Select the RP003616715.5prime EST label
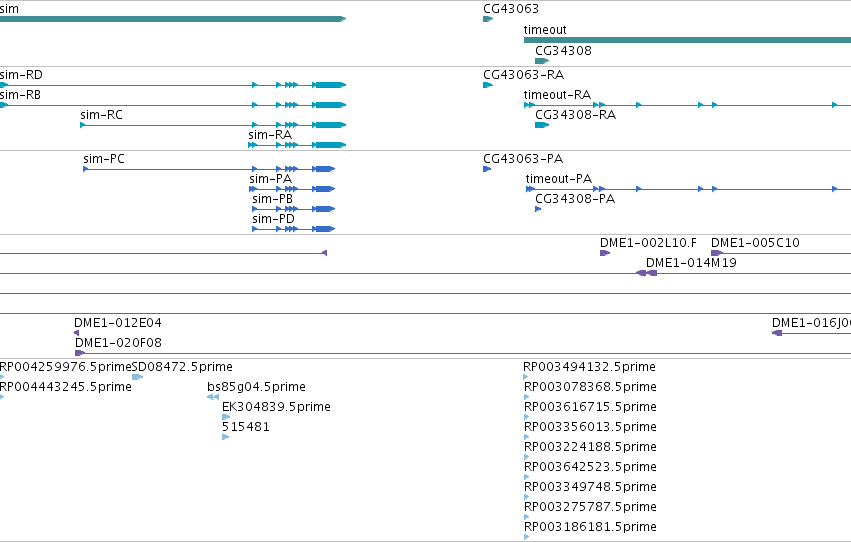Image resolution: width=851 pixels, height=542 pixels. point(590,407)
